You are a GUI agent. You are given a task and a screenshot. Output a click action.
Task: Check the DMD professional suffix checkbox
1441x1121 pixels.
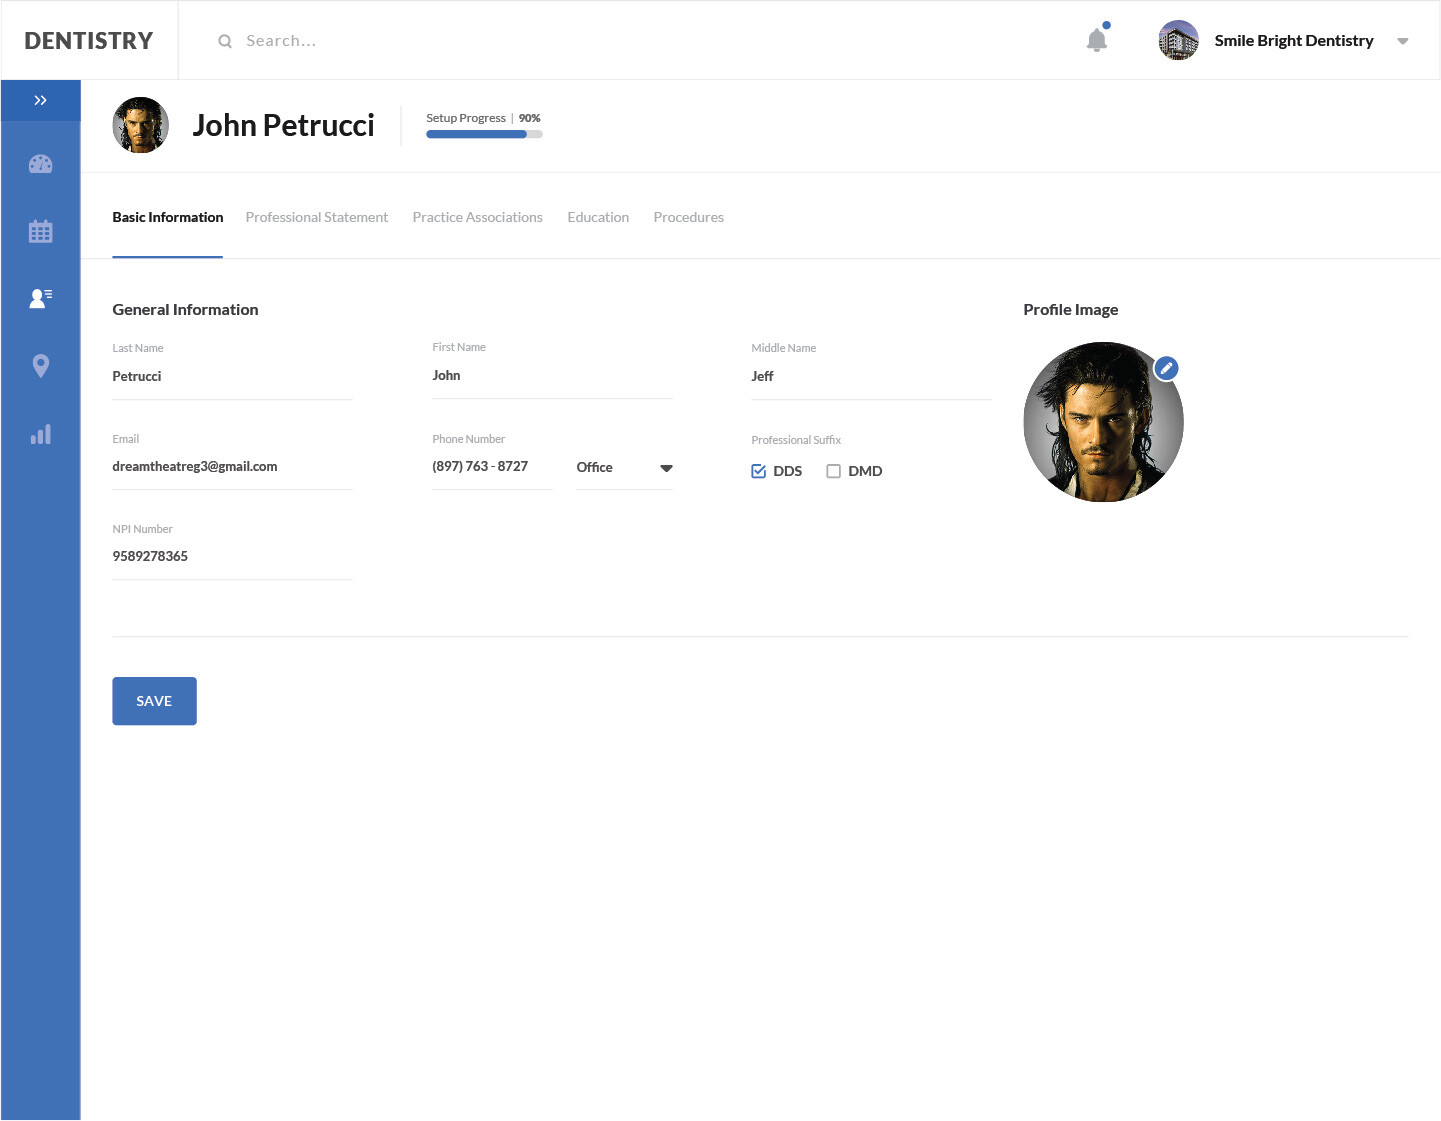pos(833,471)
